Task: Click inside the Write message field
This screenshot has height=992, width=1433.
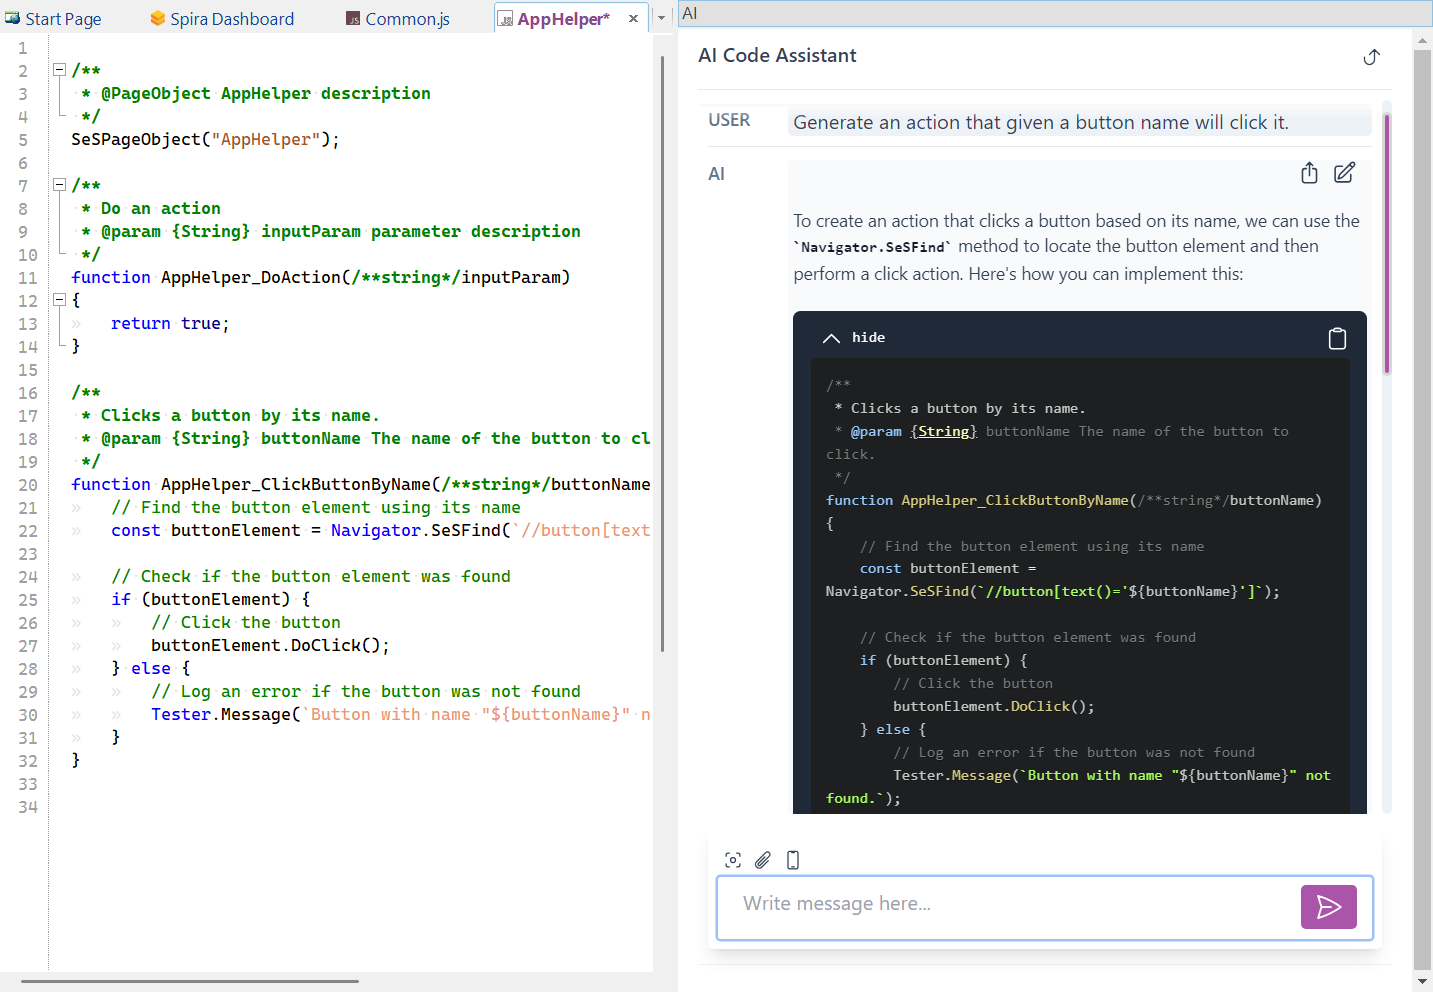Action: pos(1000,907)
